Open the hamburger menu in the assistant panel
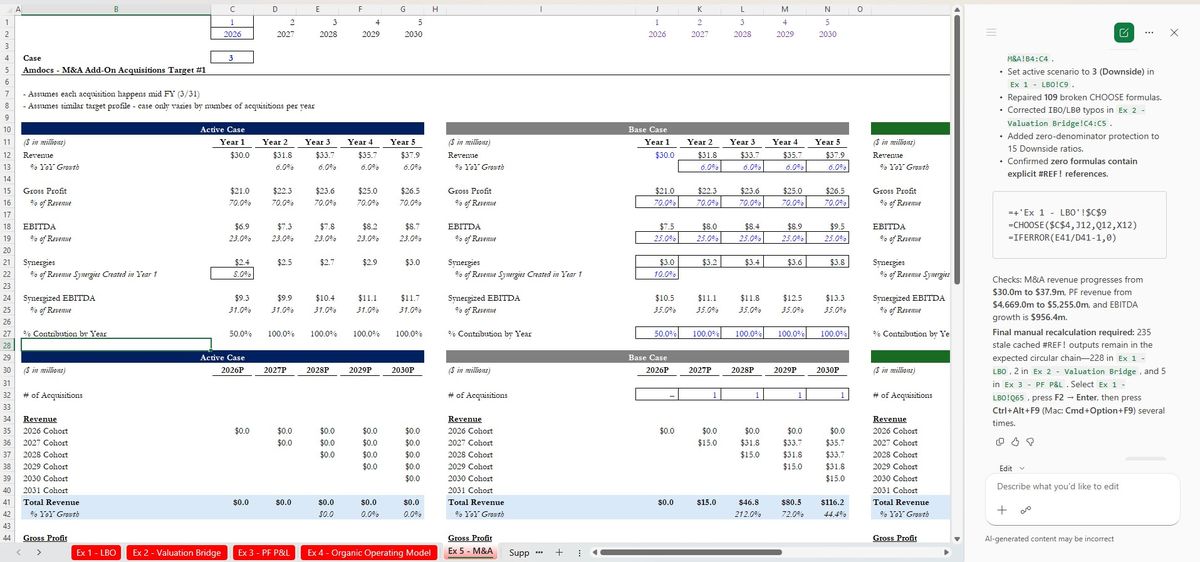Screen dimensions: 1200x562 click(x=993, y=33)
